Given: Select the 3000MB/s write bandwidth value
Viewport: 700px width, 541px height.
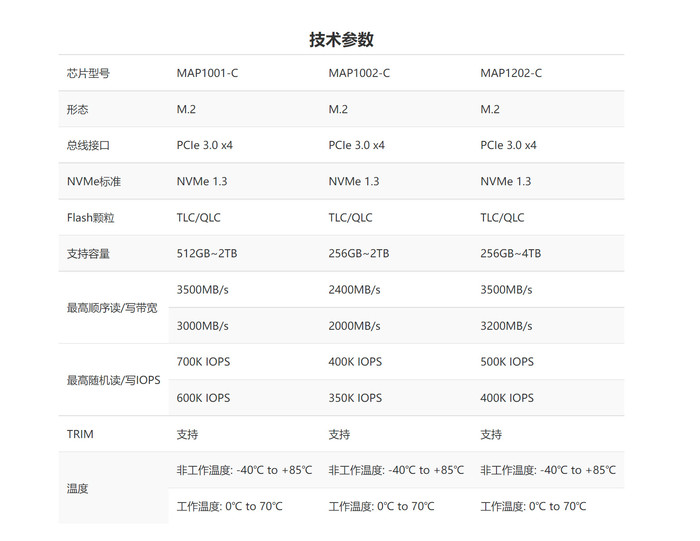Looking at the screenshot, I should coord(203,326).
